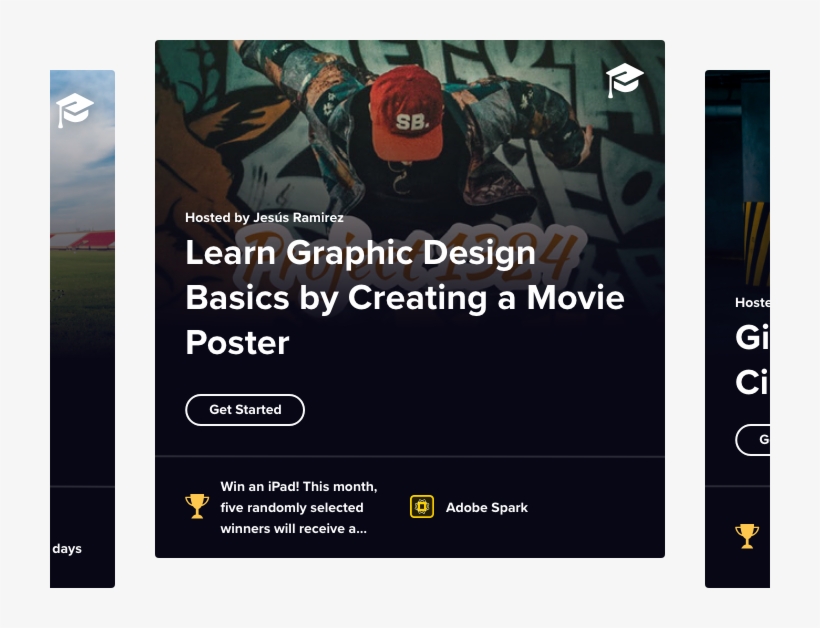The width and height of the screenshot is (820, 628).
Task: Click the cut-off 'Hoste' text on right card
Action: tap(752, 302)
